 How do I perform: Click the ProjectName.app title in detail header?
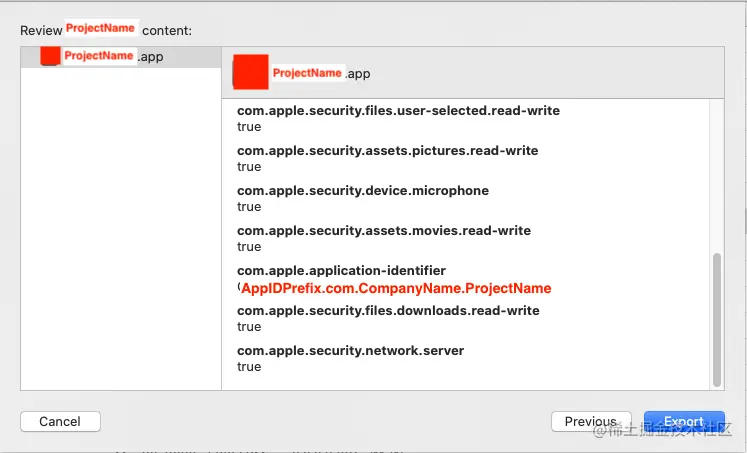[x=322, y=73]
